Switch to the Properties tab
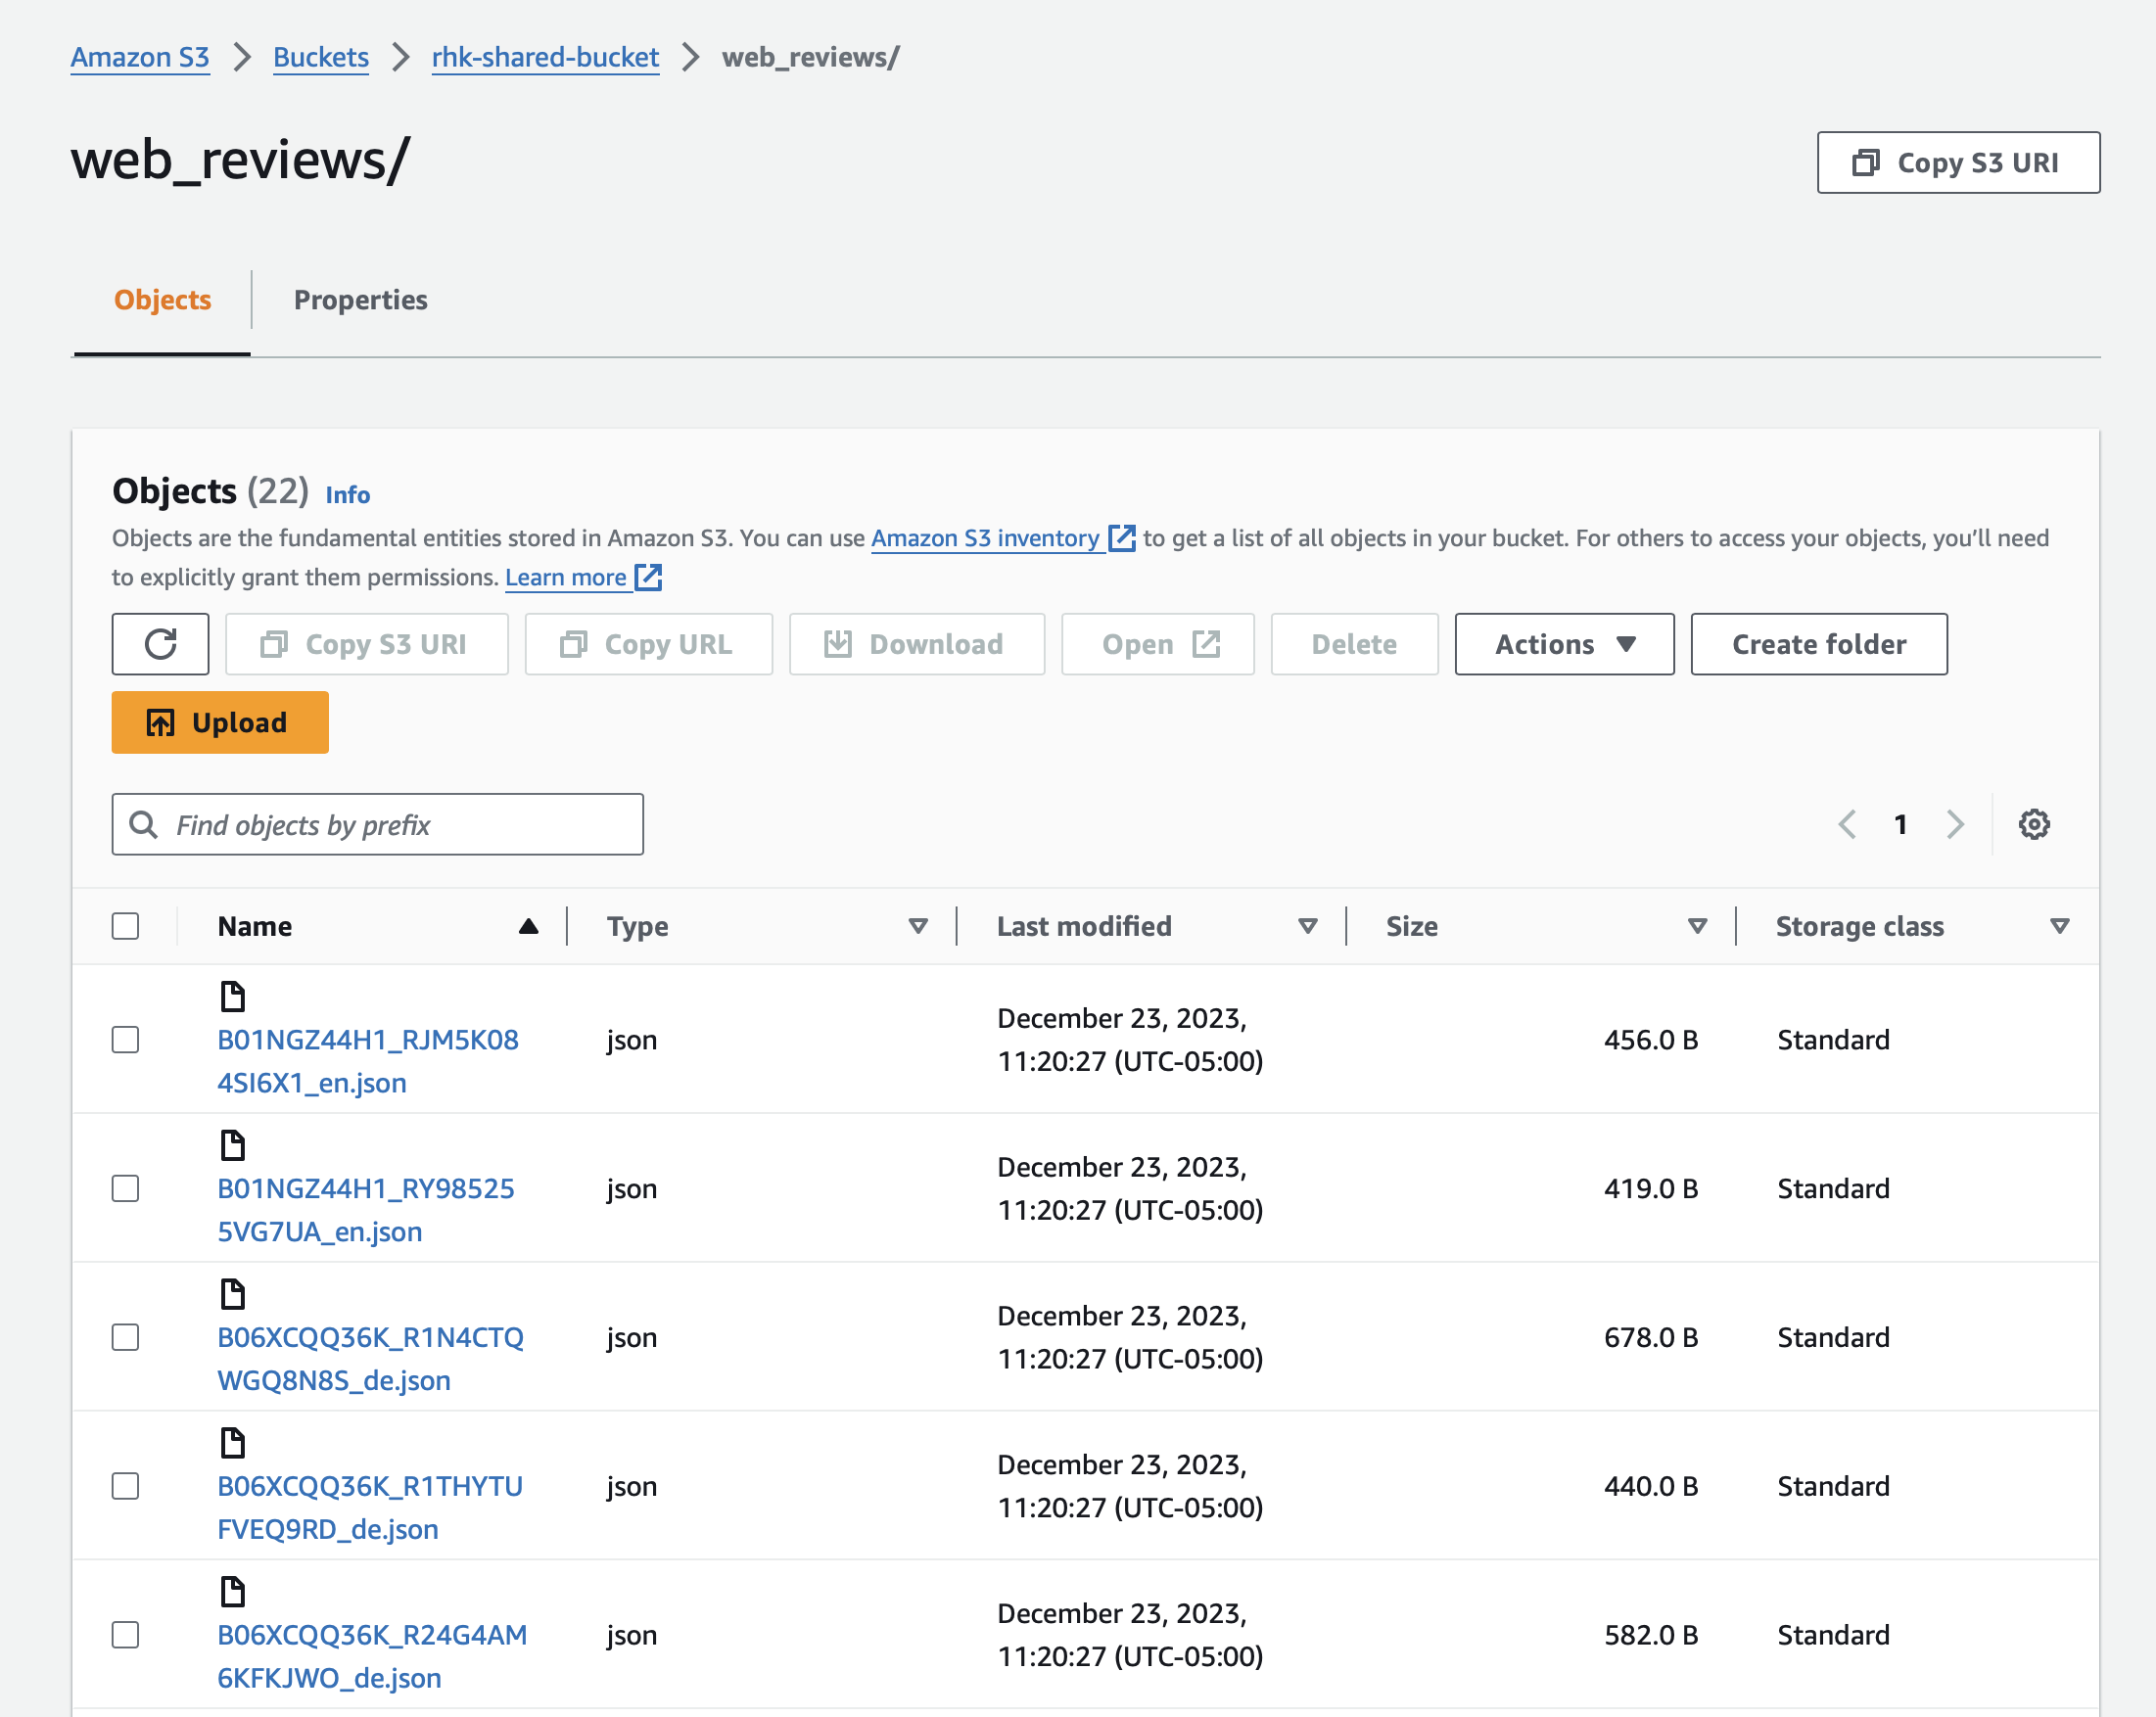Image resolution: width=2156 pixels, height=1717 pixels. (360, 300)
